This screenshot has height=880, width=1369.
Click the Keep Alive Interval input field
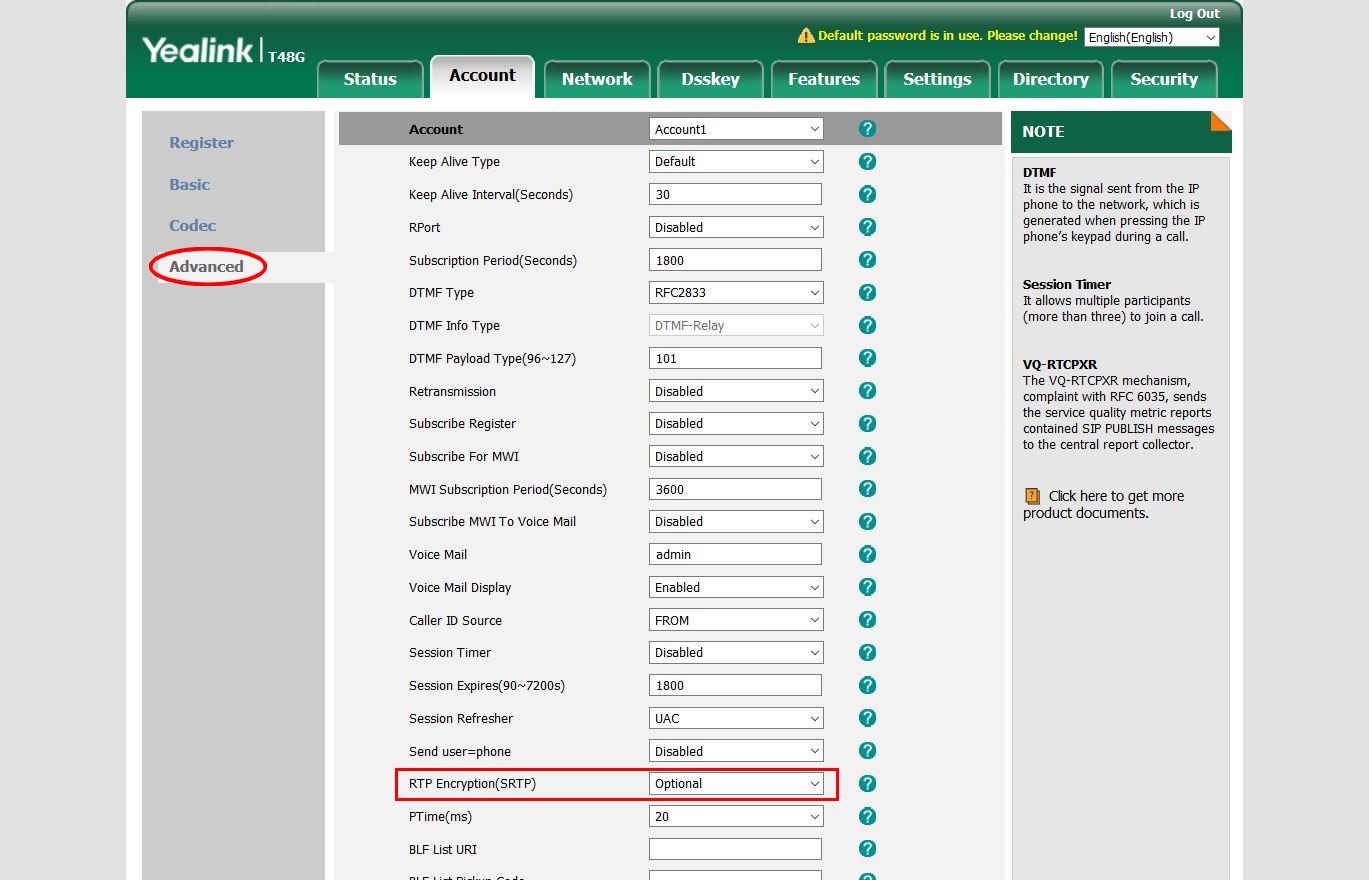click(x=735, y=194)
